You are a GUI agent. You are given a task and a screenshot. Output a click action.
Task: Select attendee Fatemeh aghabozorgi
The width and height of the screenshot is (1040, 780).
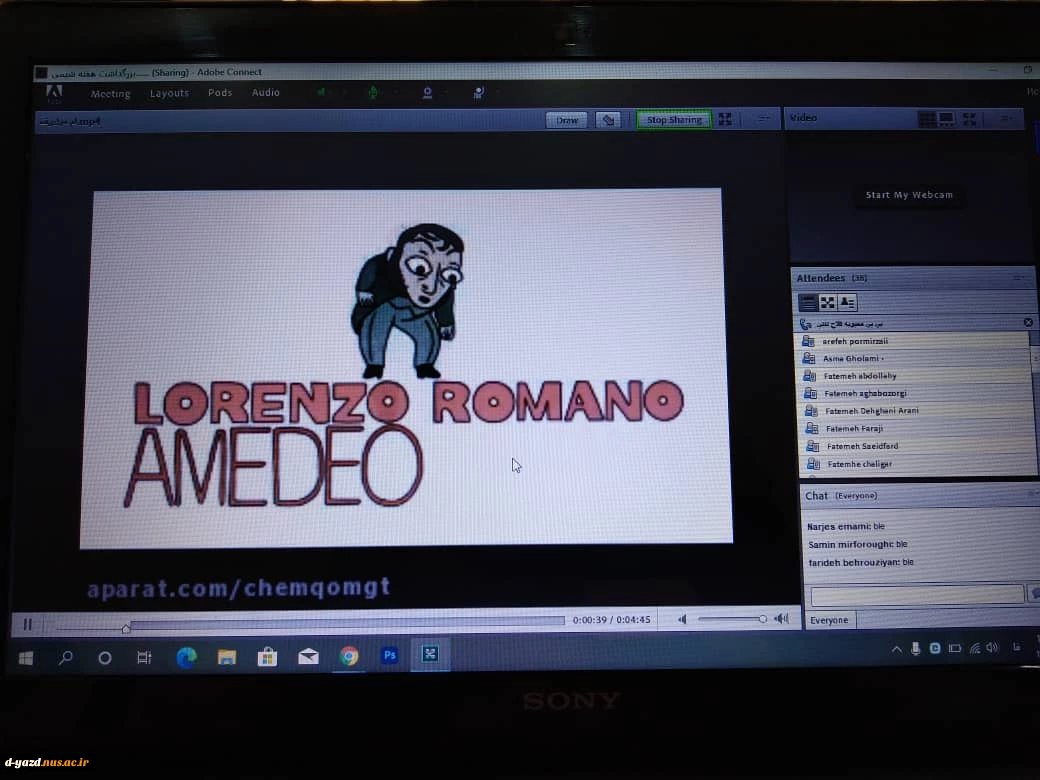click(x=915, y=393)
